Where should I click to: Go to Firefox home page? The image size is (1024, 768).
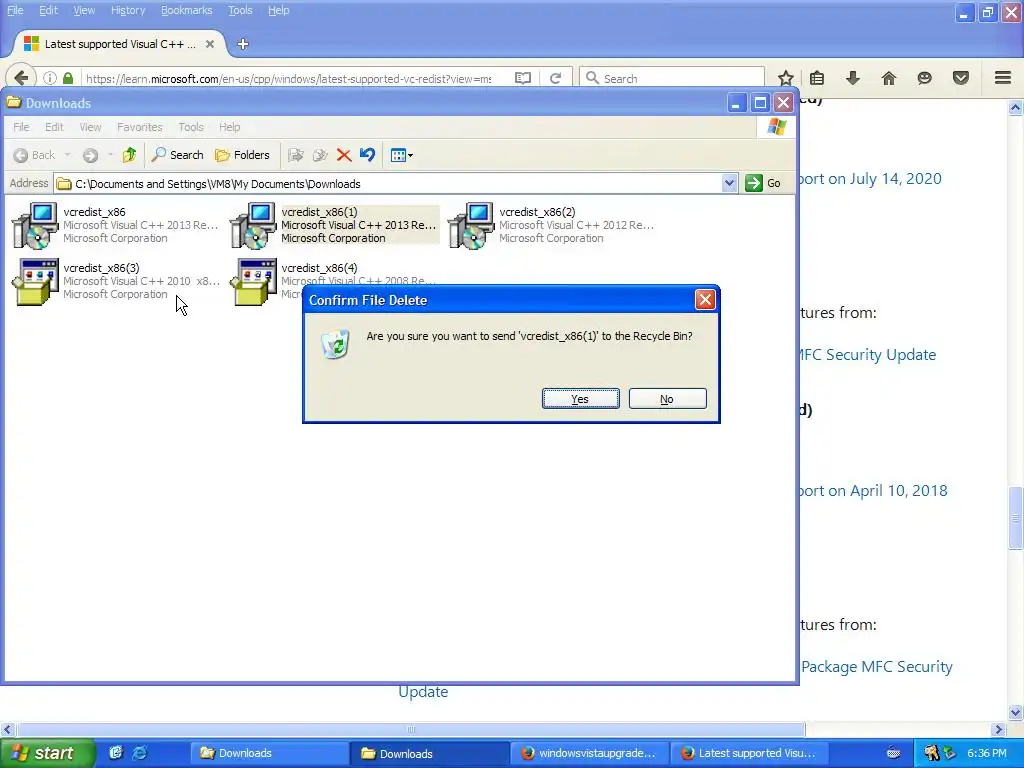(x=889, y=78)
